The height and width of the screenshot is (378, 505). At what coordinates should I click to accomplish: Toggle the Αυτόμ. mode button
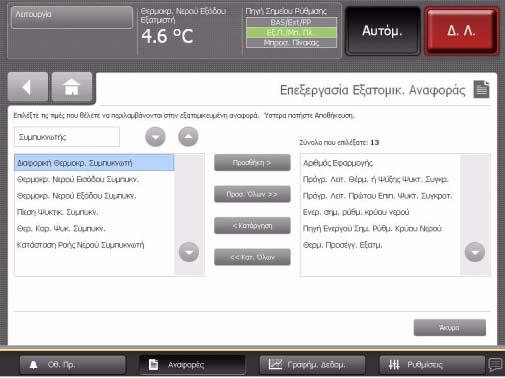[x=382, y=31]
